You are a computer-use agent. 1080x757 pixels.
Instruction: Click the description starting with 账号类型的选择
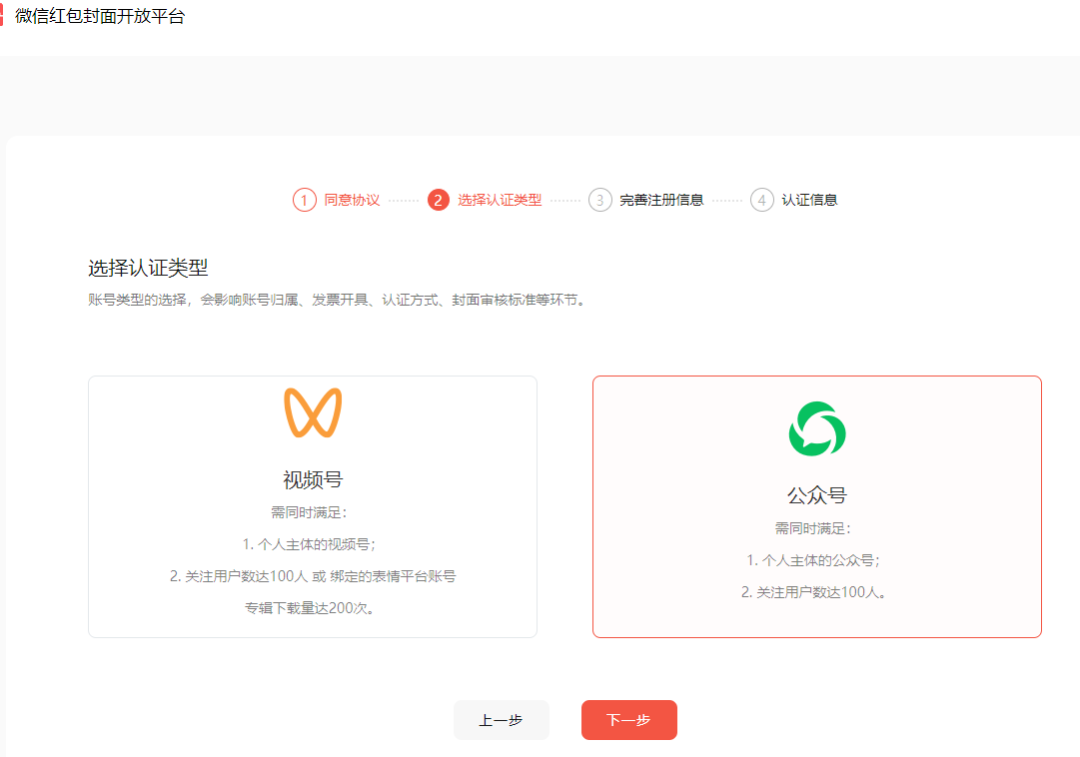click(336, 300)
